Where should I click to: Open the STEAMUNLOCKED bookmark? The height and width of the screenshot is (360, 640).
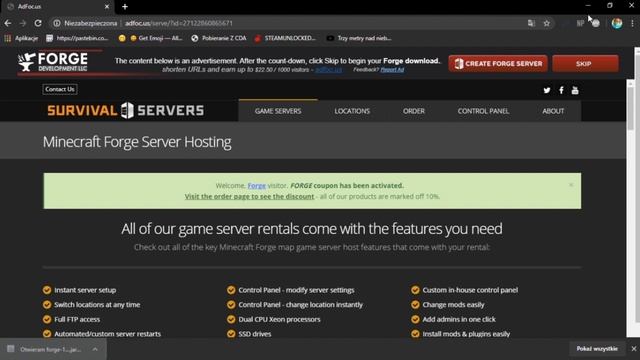point(285,38)
